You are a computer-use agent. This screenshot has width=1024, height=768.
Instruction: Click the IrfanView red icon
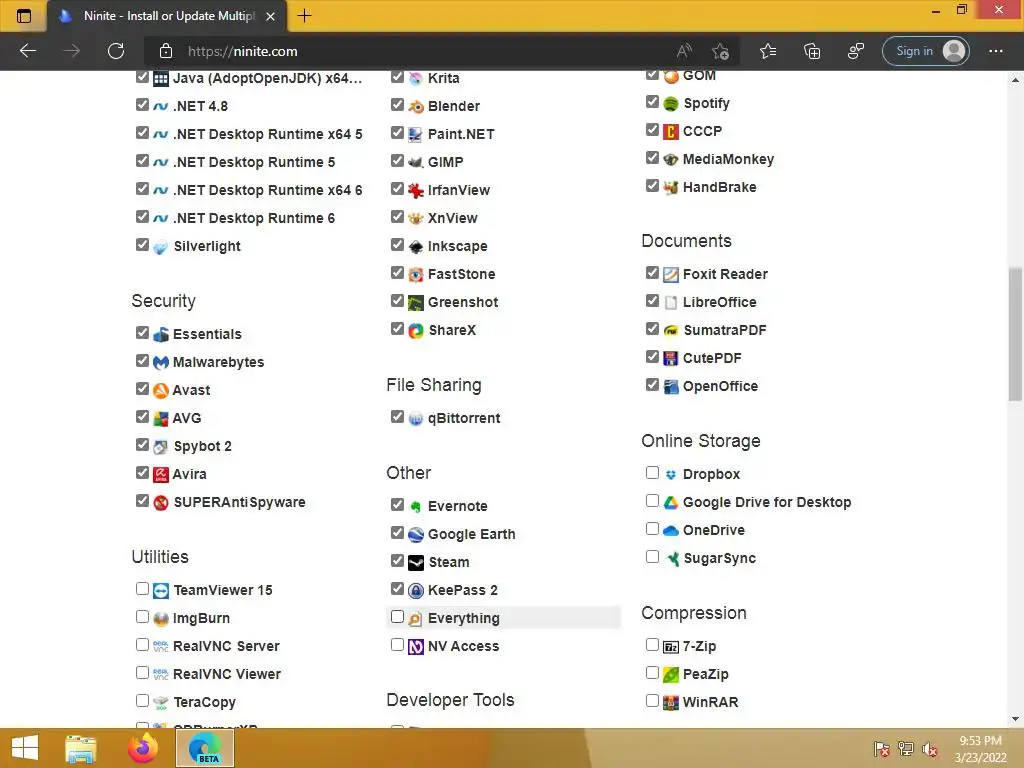(416, 191)
